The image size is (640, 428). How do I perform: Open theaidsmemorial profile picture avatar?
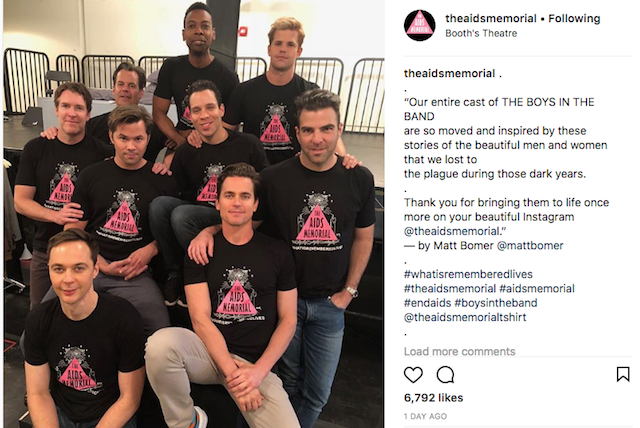click(420, 25)
